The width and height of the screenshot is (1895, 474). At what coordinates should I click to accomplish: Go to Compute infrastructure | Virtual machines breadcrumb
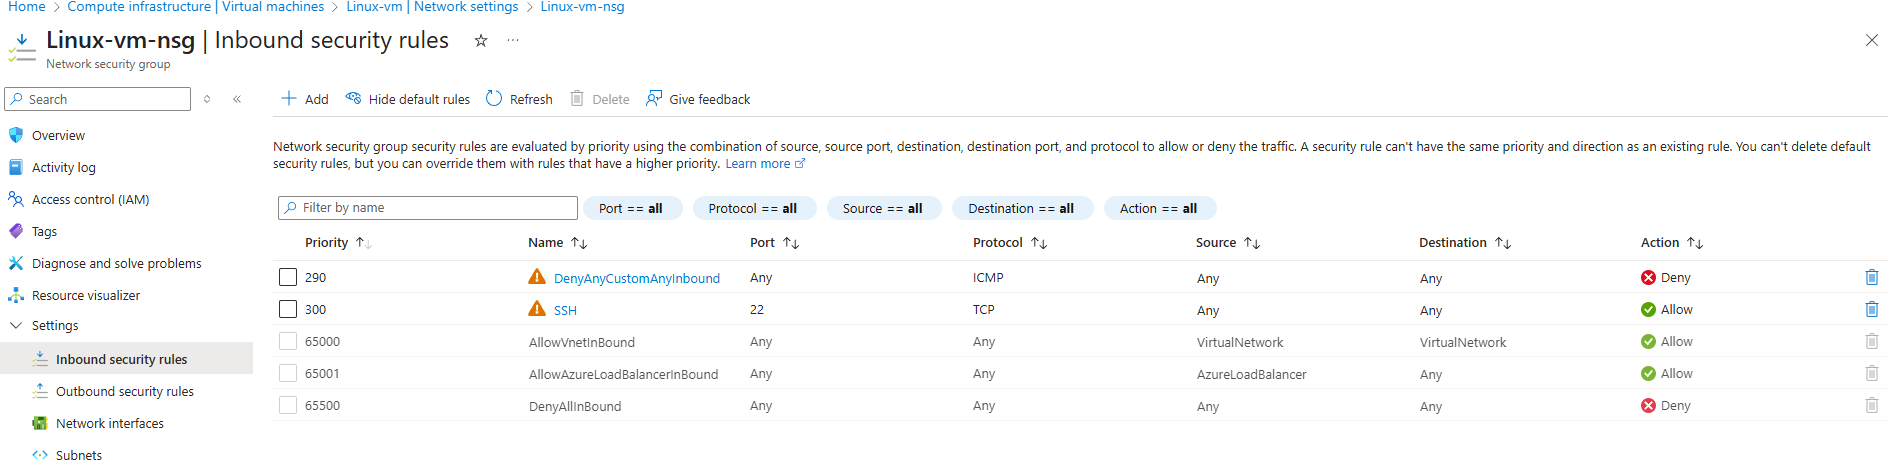click(x=196, y=7)
